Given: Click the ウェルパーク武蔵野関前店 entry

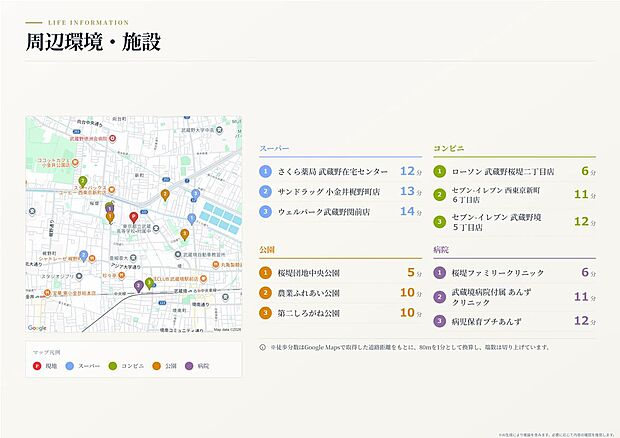Looking at the screenshot, I should (x=324, y=212).
